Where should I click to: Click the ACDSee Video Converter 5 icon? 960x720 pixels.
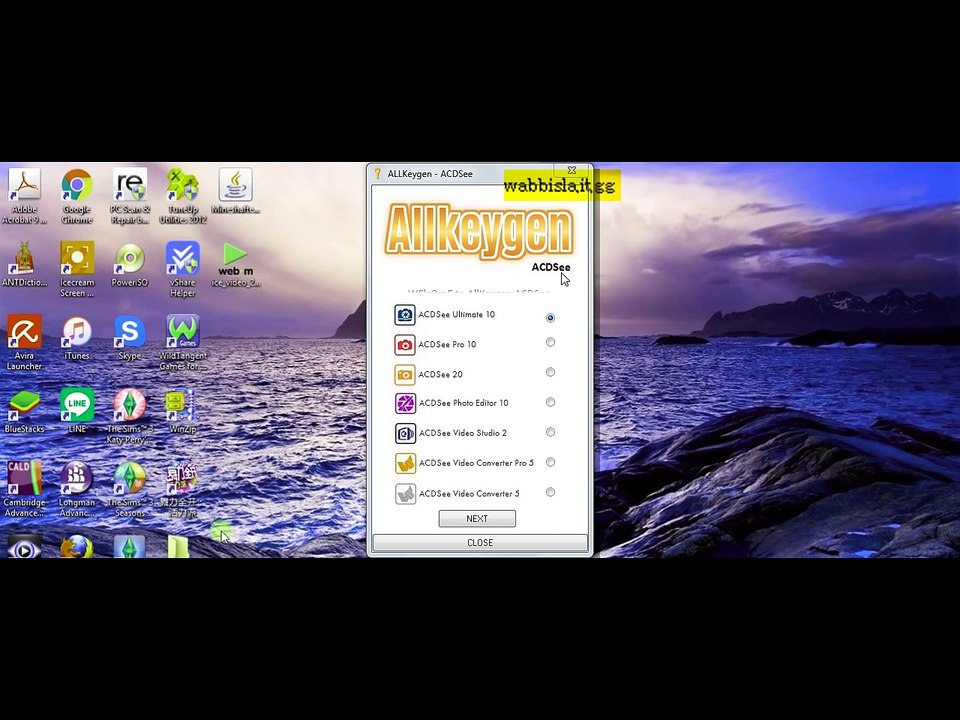[405, 493]
